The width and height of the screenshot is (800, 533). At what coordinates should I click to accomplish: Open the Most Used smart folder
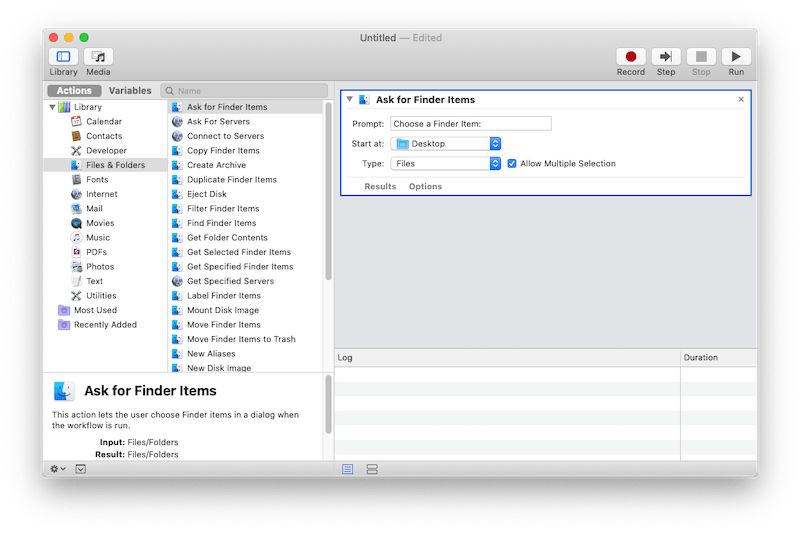tap(95, 310)
